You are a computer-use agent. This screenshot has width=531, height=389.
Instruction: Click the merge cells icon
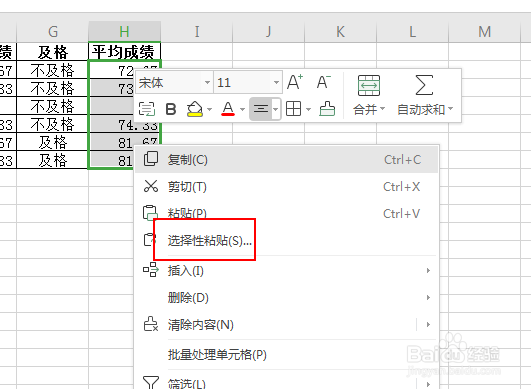[x=369, y=85]
